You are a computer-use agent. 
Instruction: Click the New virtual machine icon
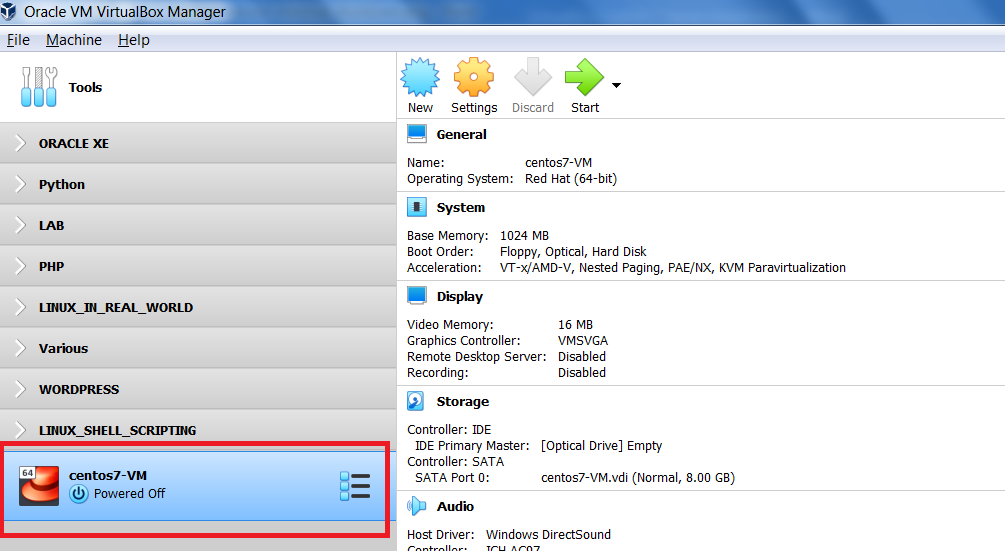pyautogui.click(x=420, y=78)
